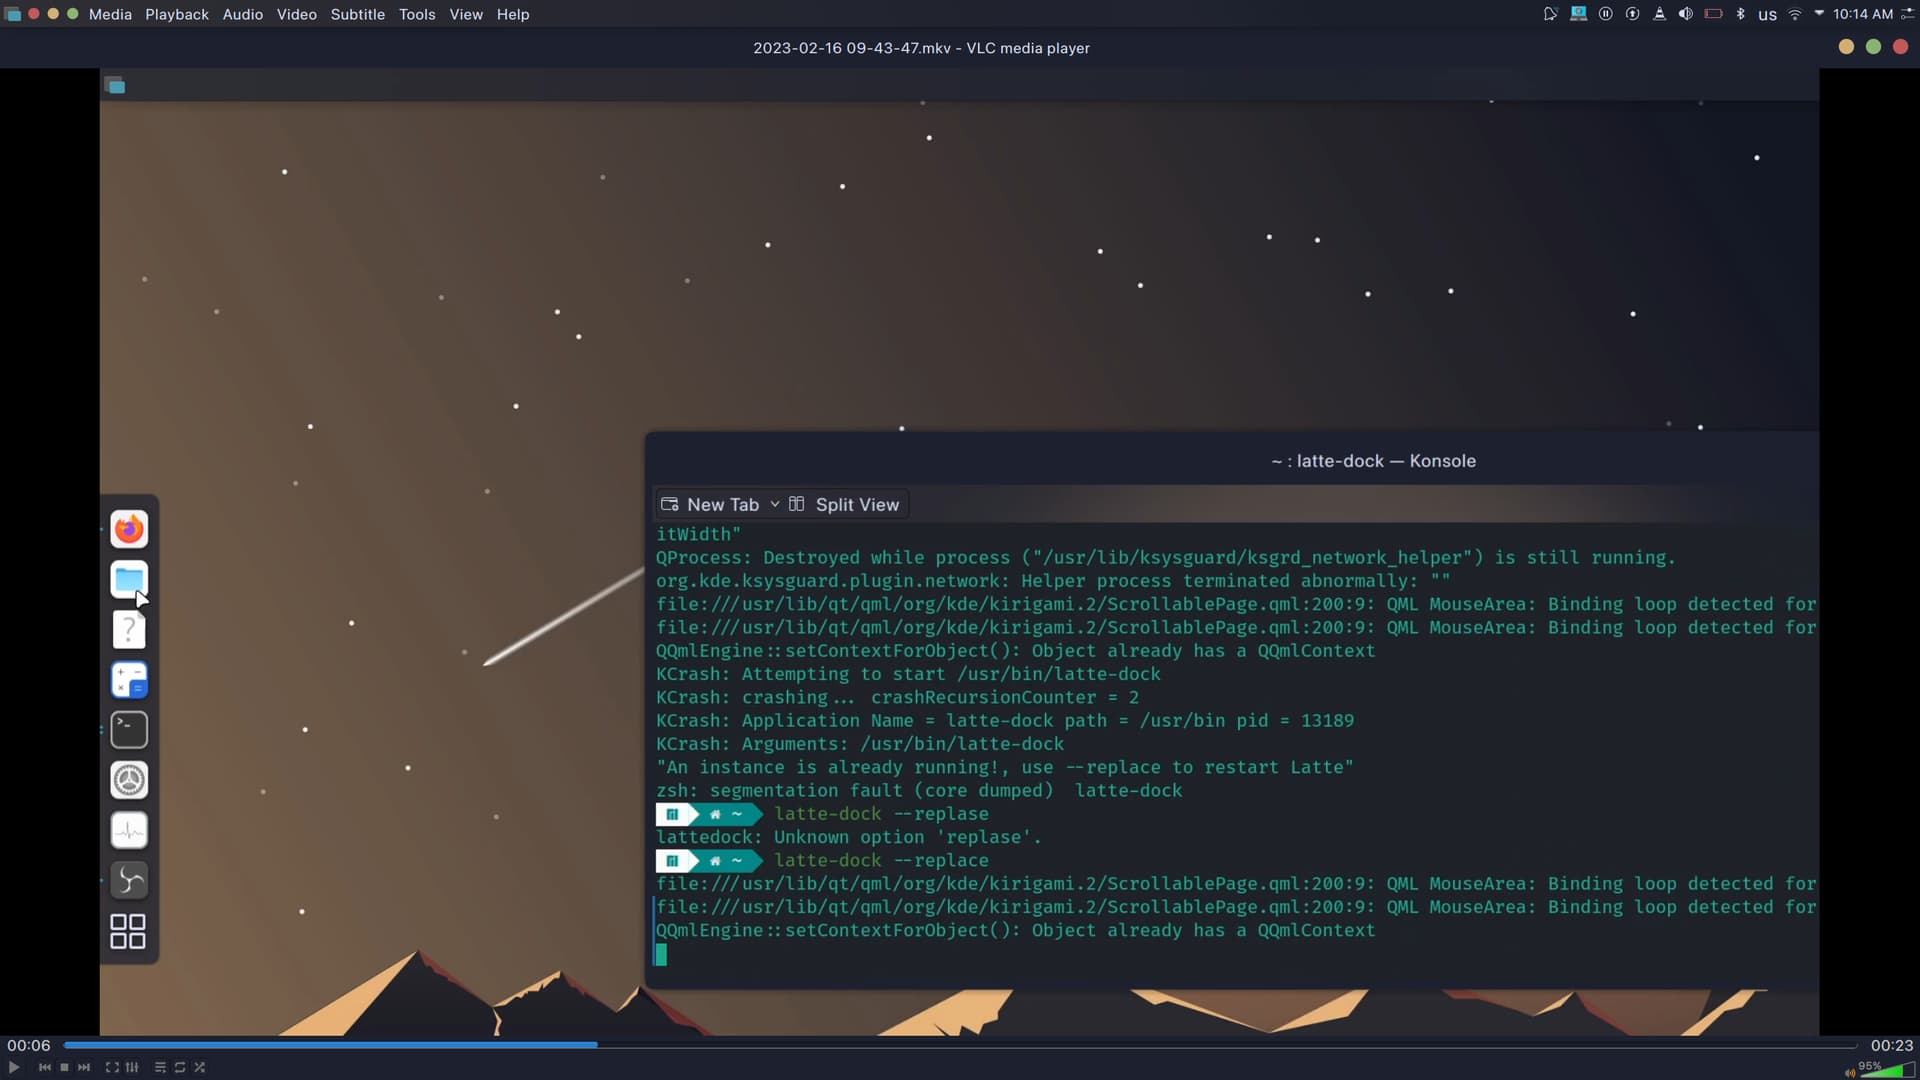Show the playlist panel

point(160,1068)
